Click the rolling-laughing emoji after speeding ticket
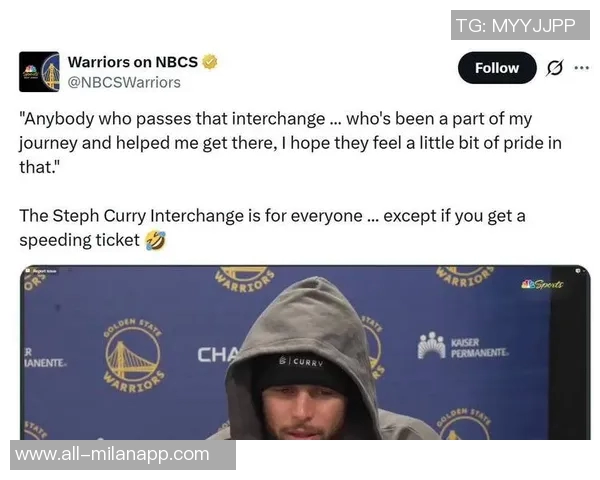Image resolution: width=600 pixels, height=480 pixels. coord(156,240)
